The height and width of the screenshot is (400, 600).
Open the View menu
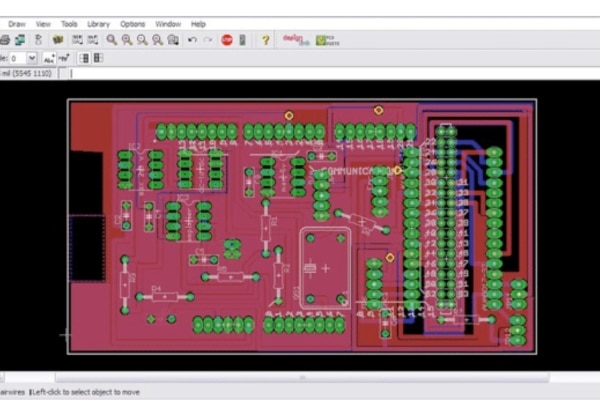tap(43, 24)
